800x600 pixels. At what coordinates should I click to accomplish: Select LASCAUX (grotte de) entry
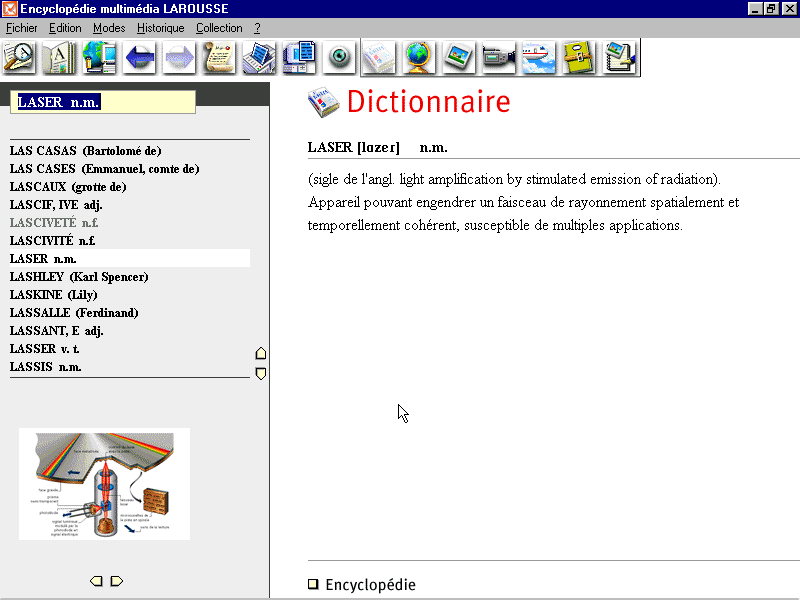68,187
